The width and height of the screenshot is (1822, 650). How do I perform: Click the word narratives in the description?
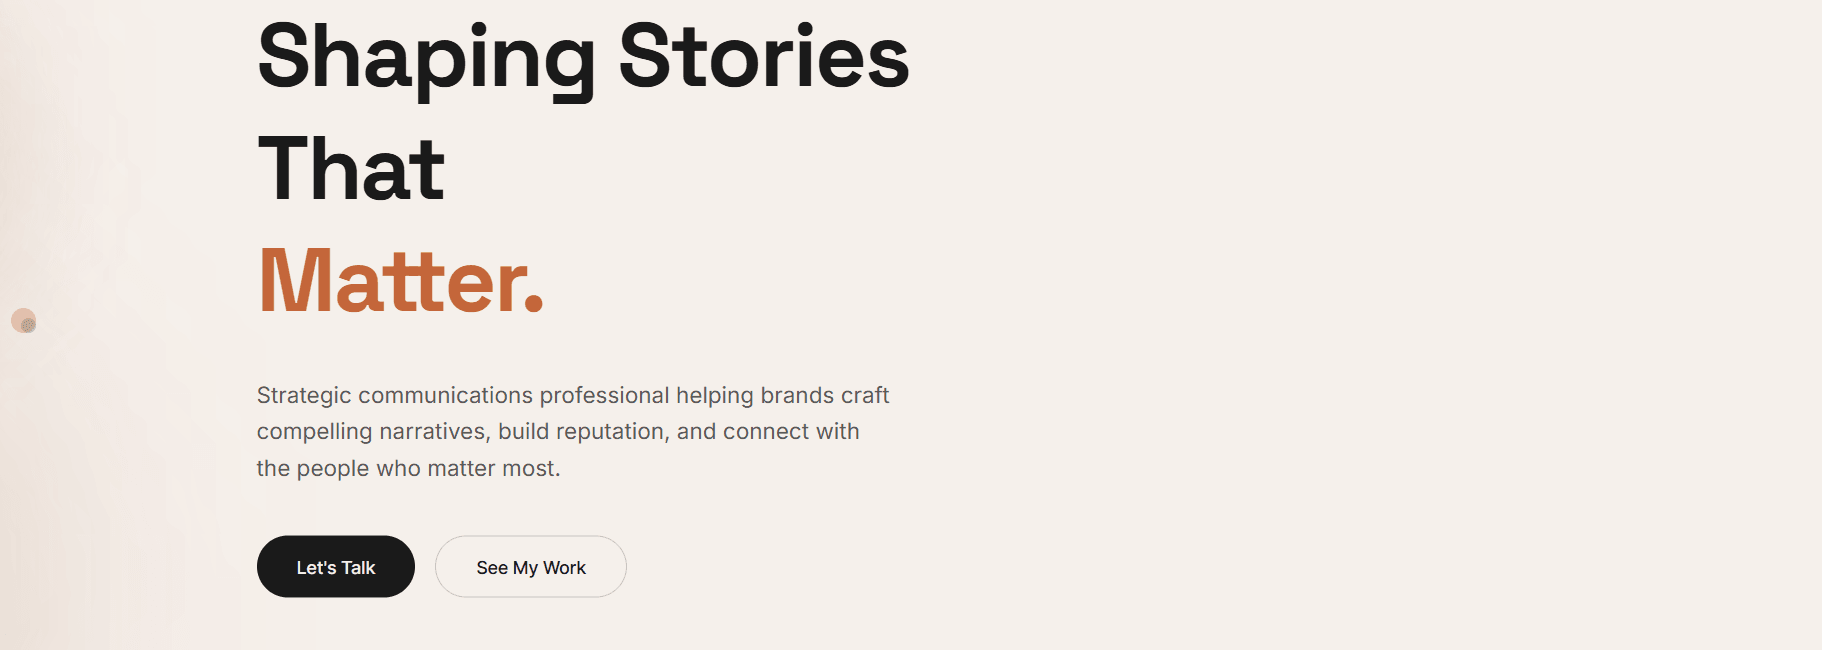point(435,432)
